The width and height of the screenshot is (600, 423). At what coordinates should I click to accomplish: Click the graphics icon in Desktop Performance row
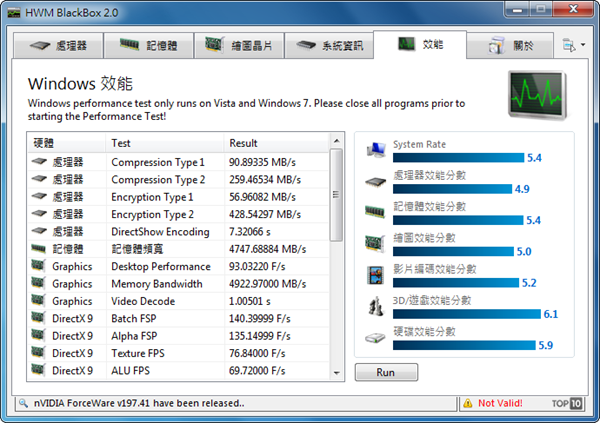38,265
